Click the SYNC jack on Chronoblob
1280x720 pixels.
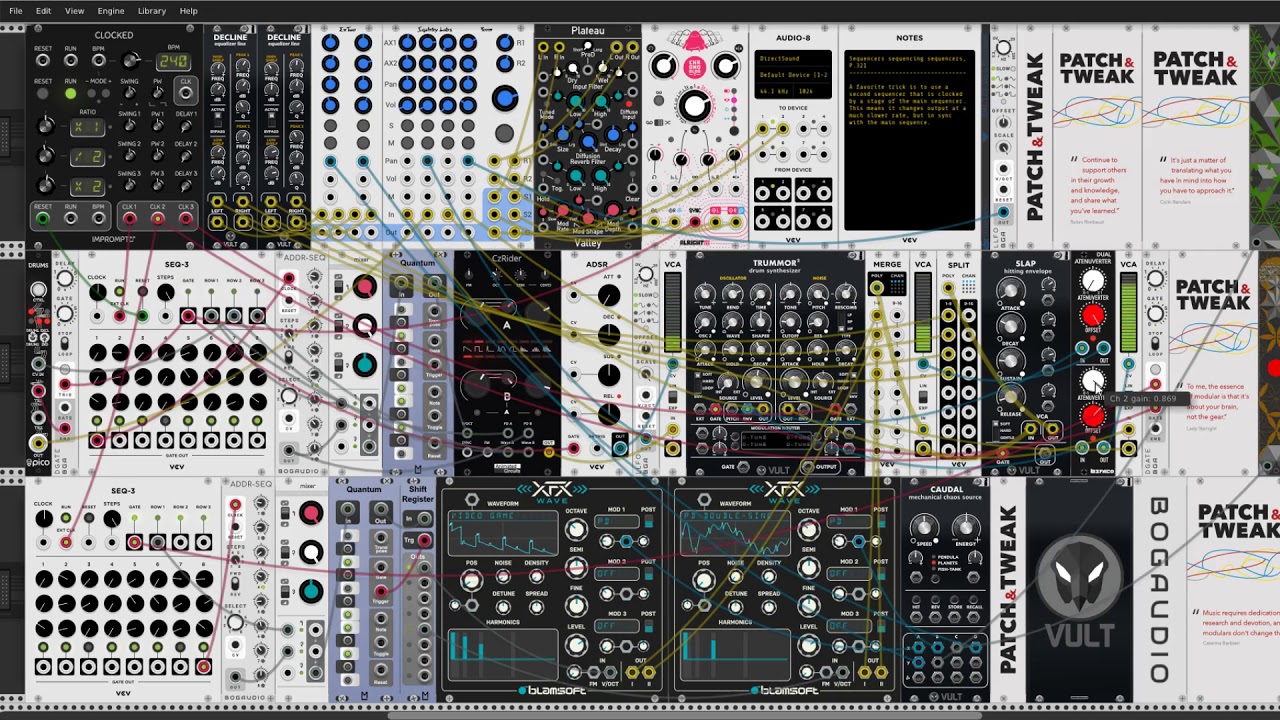pyautogui.click(x=695, y=222)
